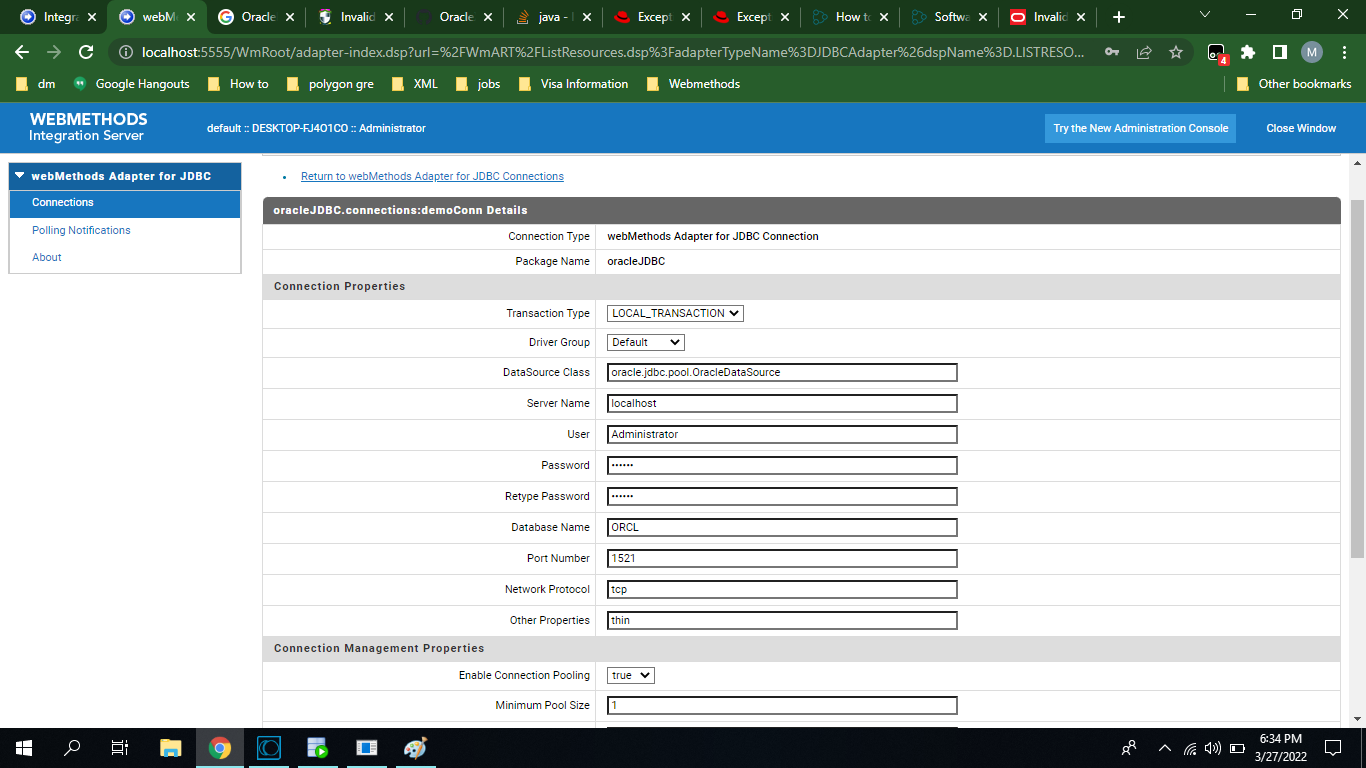Open the About sidebar item
1366x768 pixels.
[47, 257]
